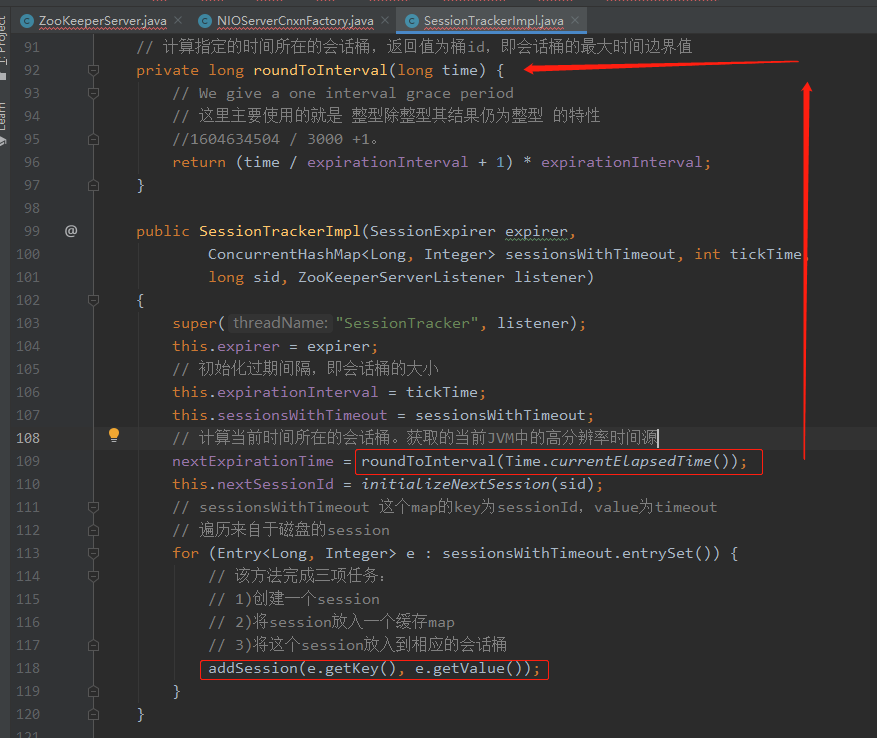Click fold end marker at line 97
The height and width of the screenshot is (738, 877).
(x=93, y=185)
